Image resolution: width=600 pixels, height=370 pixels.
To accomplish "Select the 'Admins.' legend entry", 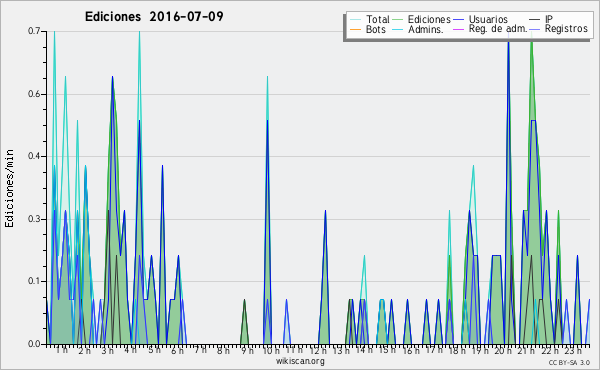I will point(418,29).
